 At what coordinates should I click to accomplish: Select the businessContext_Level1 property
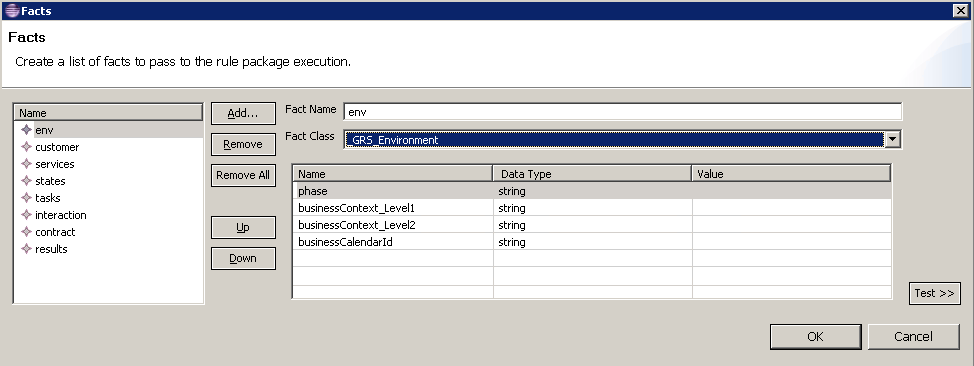coord(592,208)
